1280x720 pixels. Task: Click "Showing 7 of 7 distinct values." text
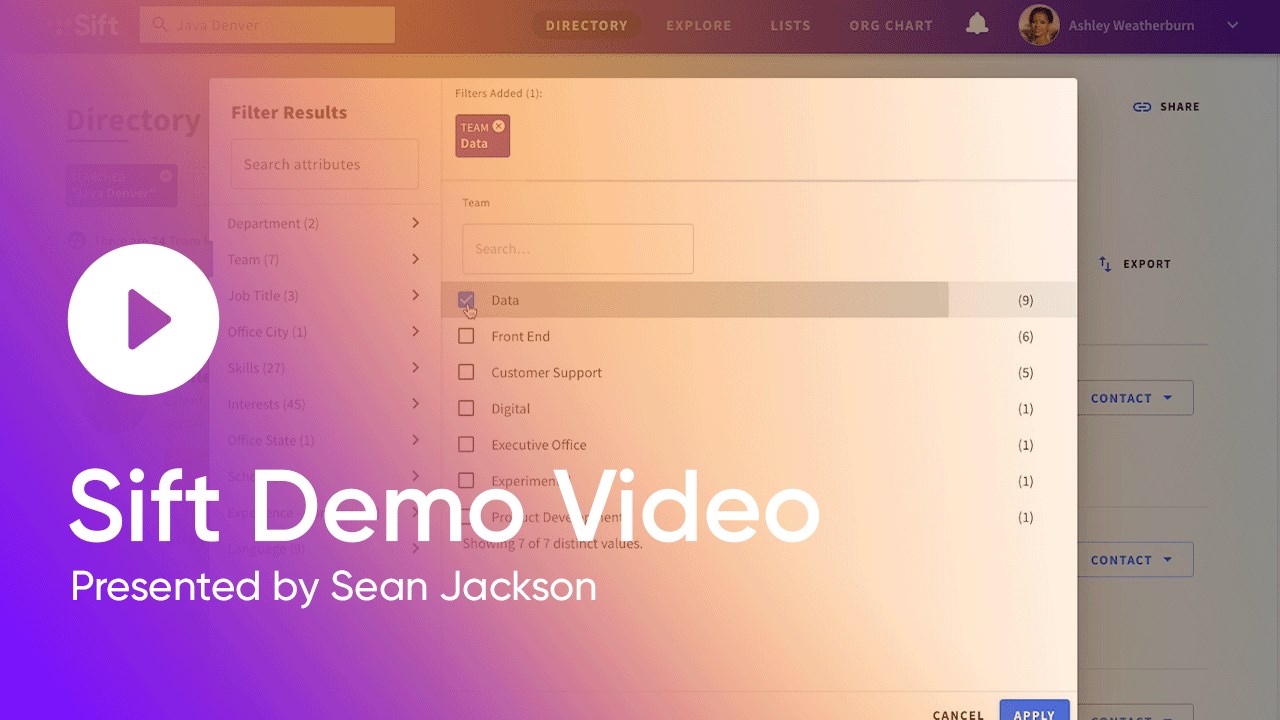click(552, 544)
